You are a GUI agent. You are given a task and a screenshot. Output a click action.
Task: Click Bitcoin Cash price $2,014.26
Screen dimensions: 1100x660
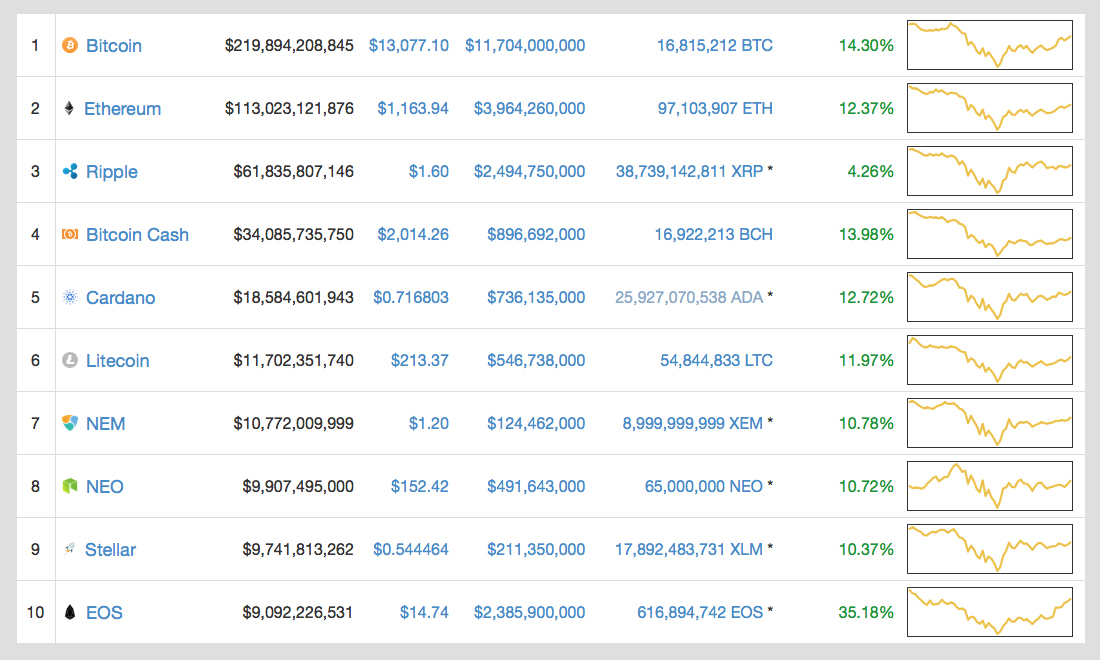(413, 234)
